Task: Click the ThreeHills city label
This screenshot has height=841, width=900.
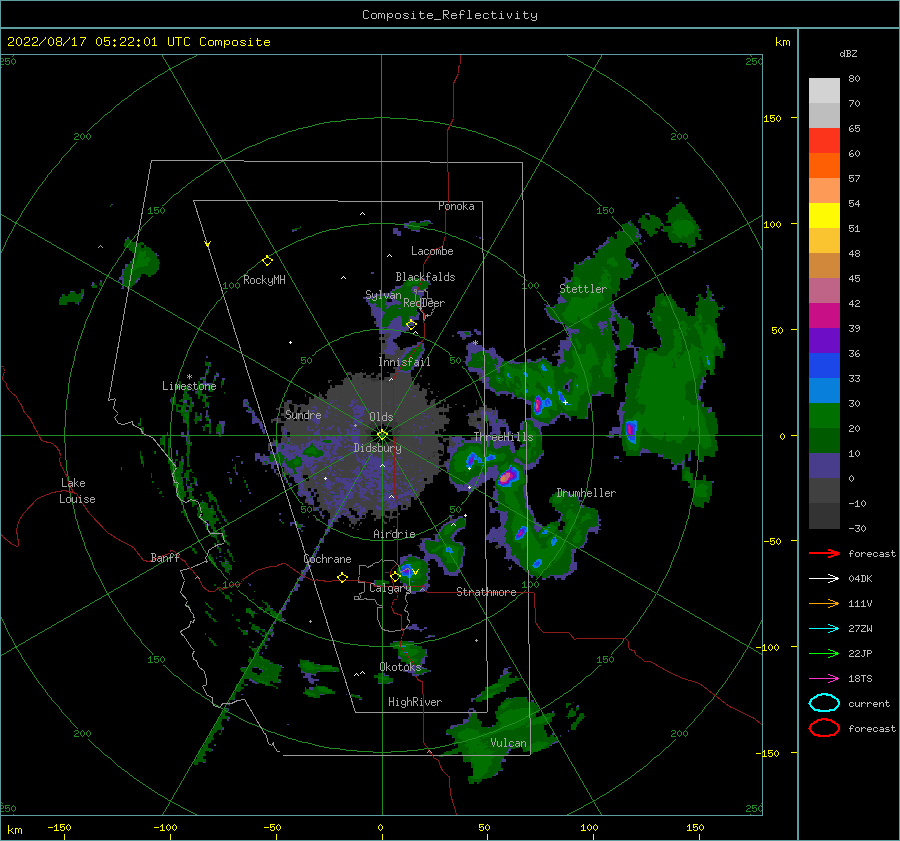Action: coord(503,437)
